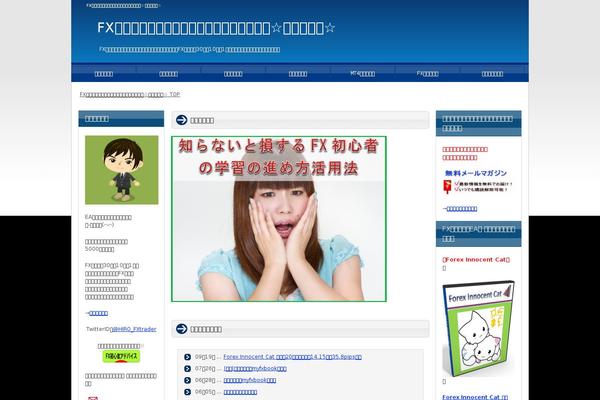Viewport: 600px width, 400px height.
Task: Click the red mailbox icon in the mail magazine banner
Action: click(447, 187)
